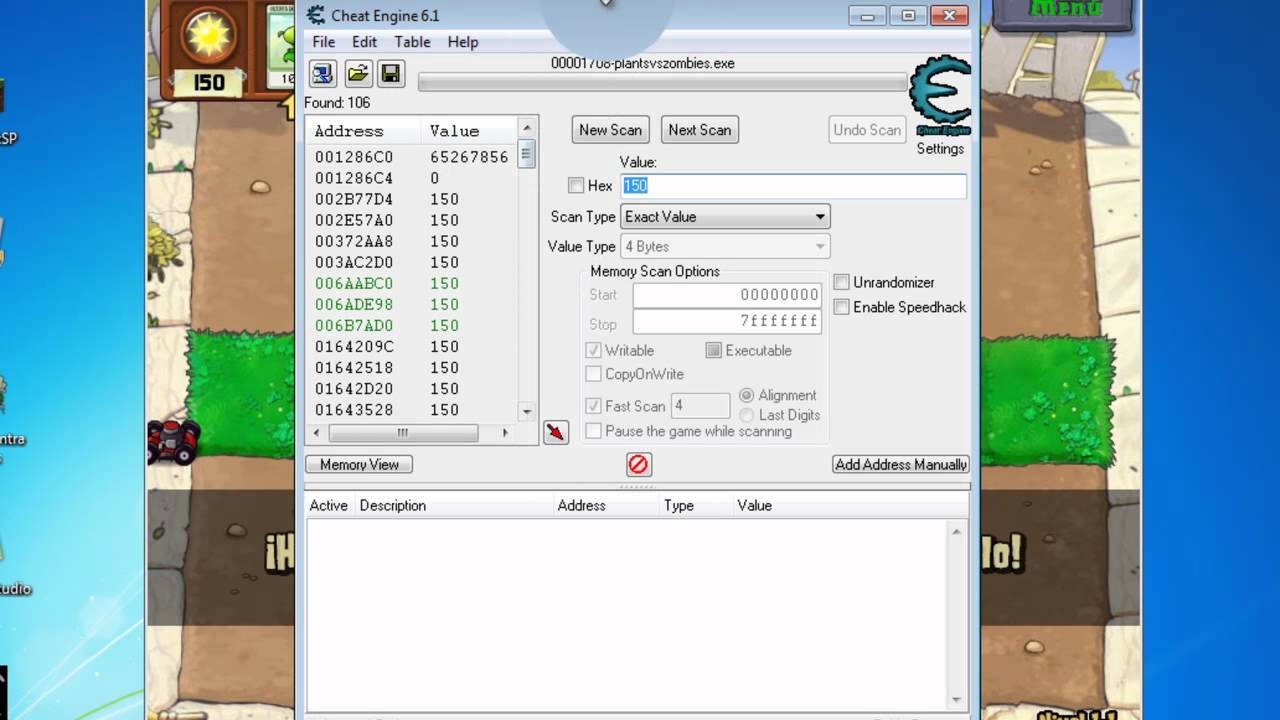Viewport: 1280px width, 720px height.
Task: Click the Fast Scan alignment value field
Action: click(700, 406)
